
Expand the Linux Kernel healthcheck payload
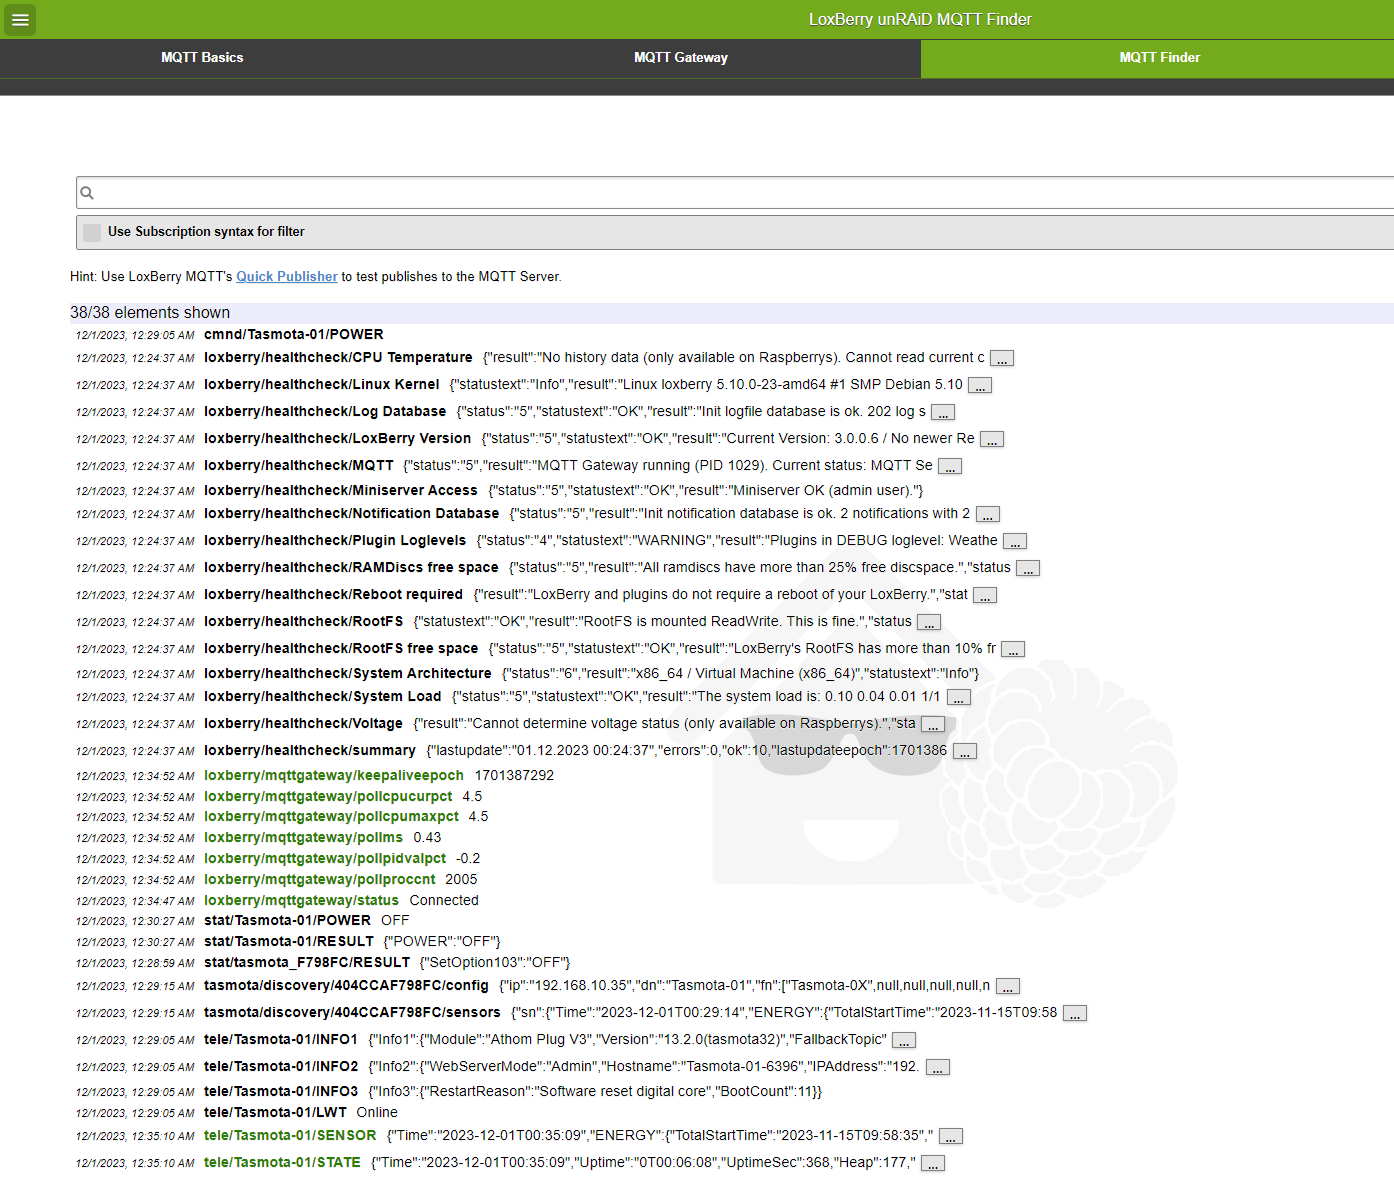tap(979, 386)
